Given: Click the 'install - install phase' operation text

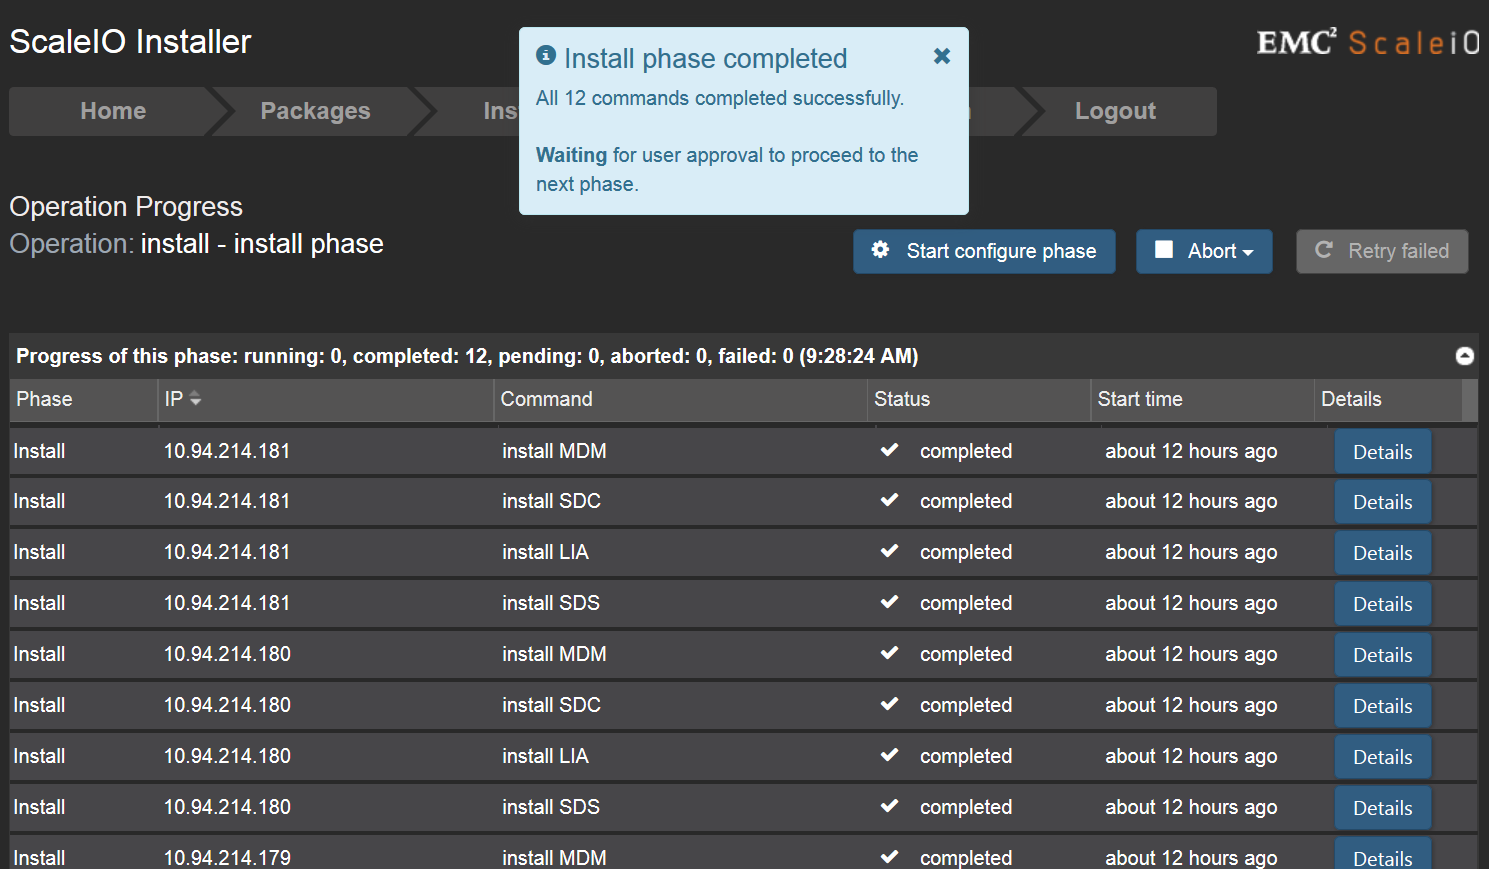Looking at the screenshot, I should [262, 244].
